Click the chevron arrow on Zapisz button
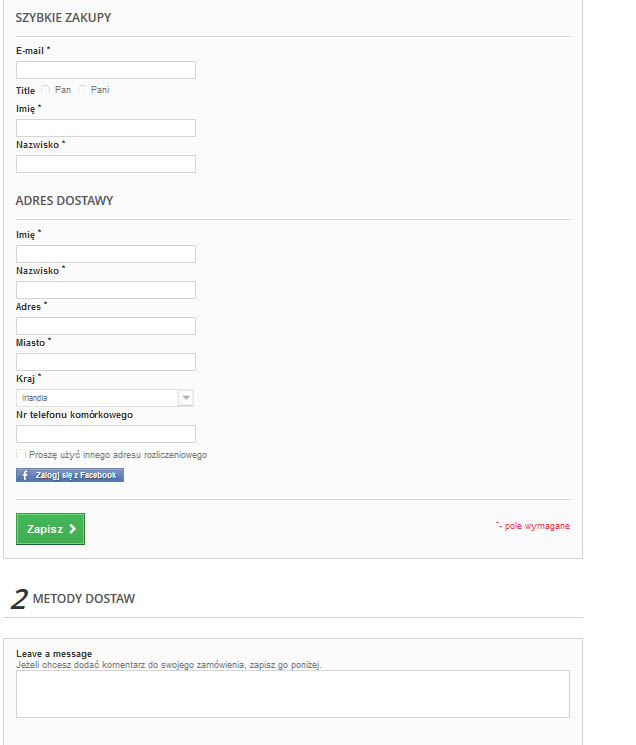Screen dimensions: 636x745 pyautogui.click(x=72, y=529)
